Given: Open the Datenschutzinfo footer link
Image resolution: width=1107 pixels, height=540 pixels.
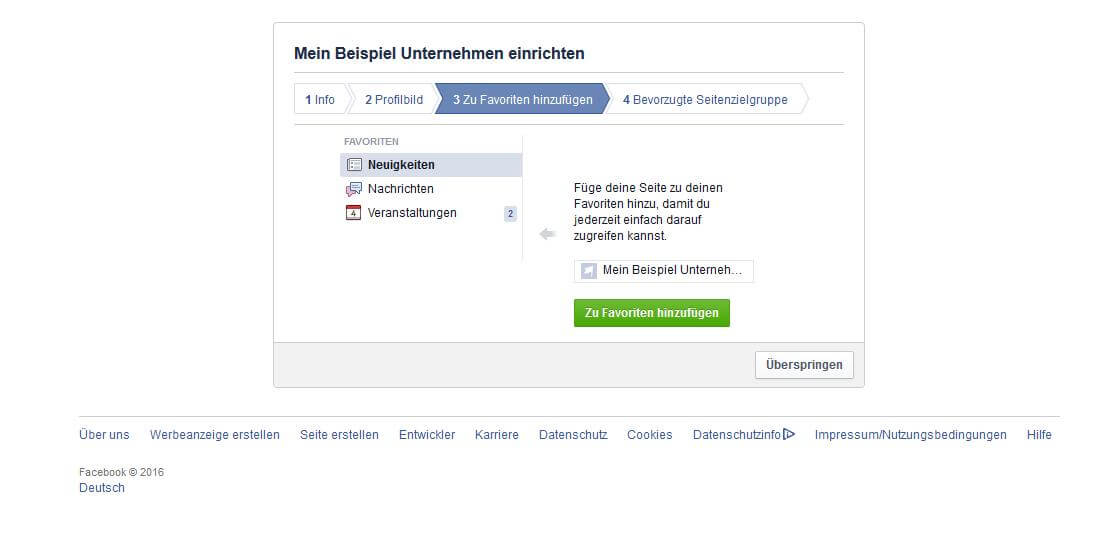Looking at the screenshot, I should click(x=737, y=435).
